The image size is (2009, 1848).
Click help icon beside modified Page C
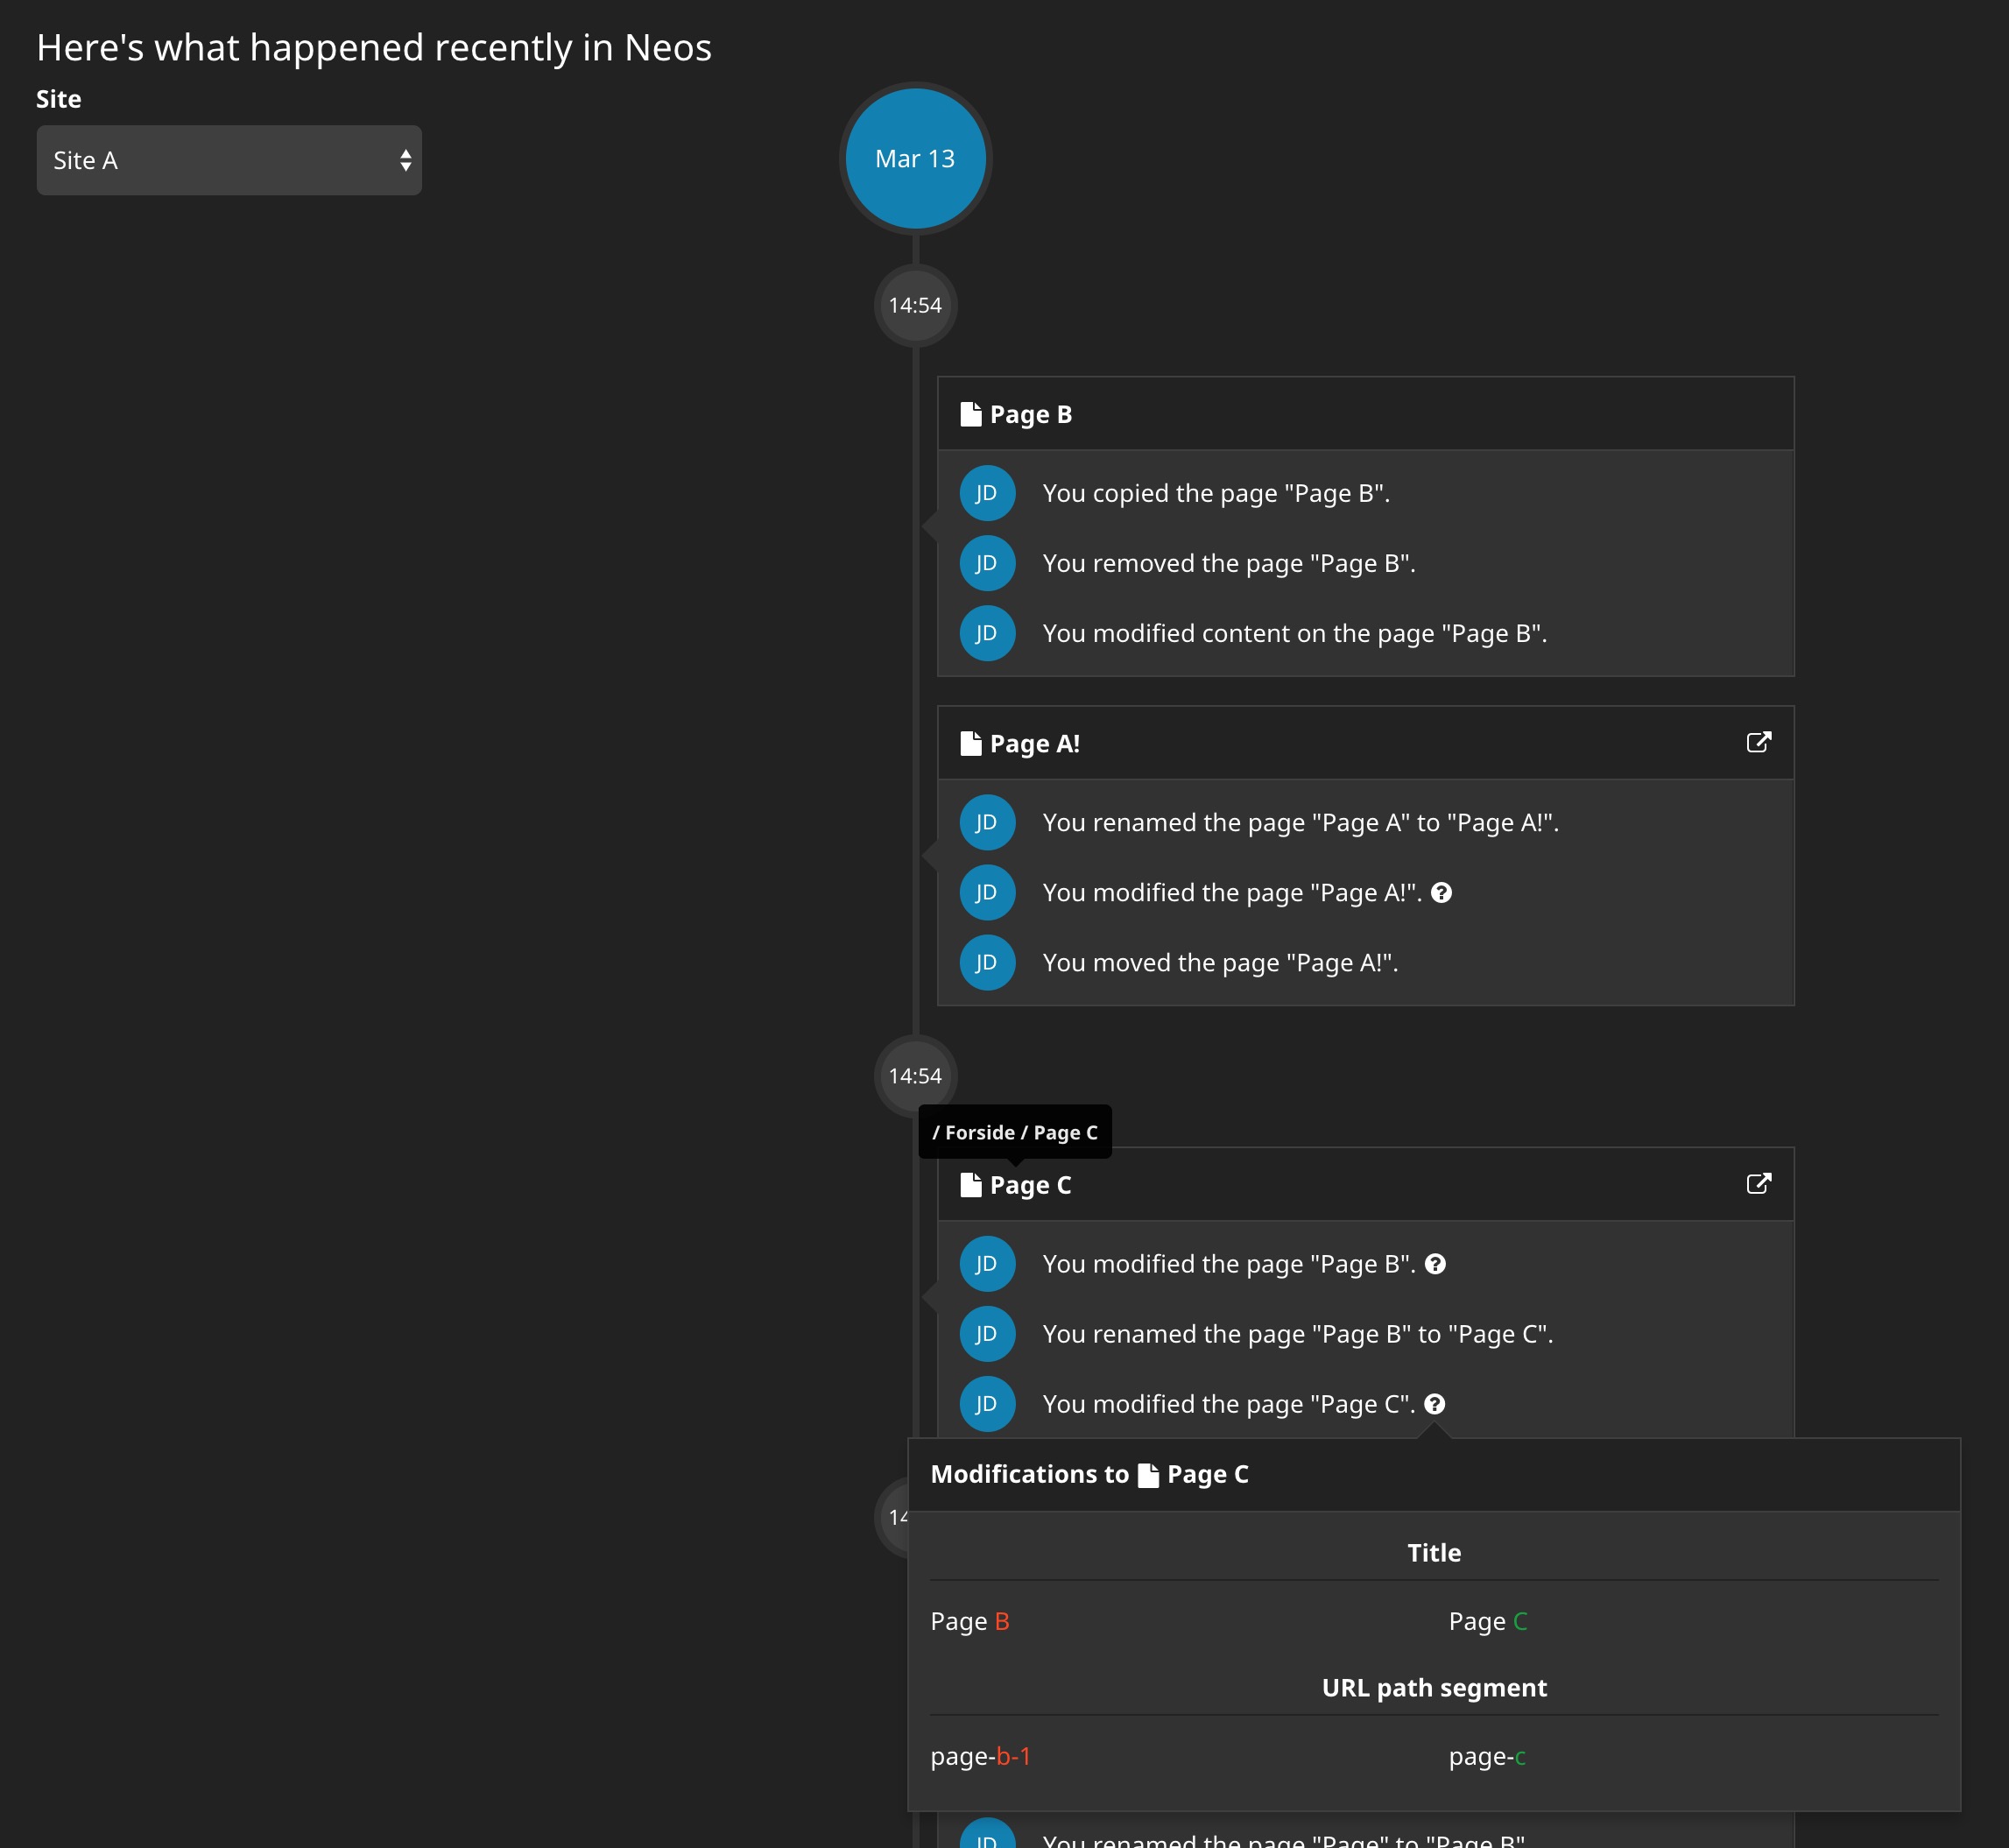tap(1434, 1404)
